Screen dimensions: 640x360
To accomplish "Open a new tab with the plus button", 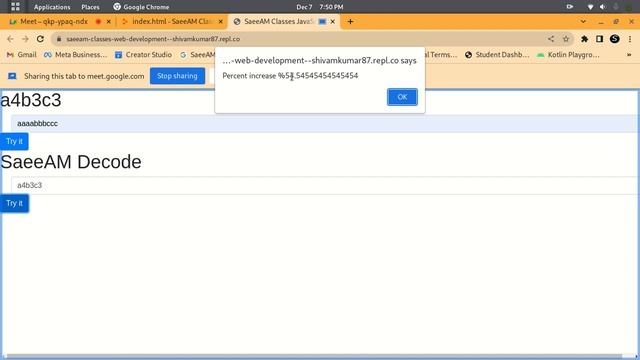I will pos(350,22).
